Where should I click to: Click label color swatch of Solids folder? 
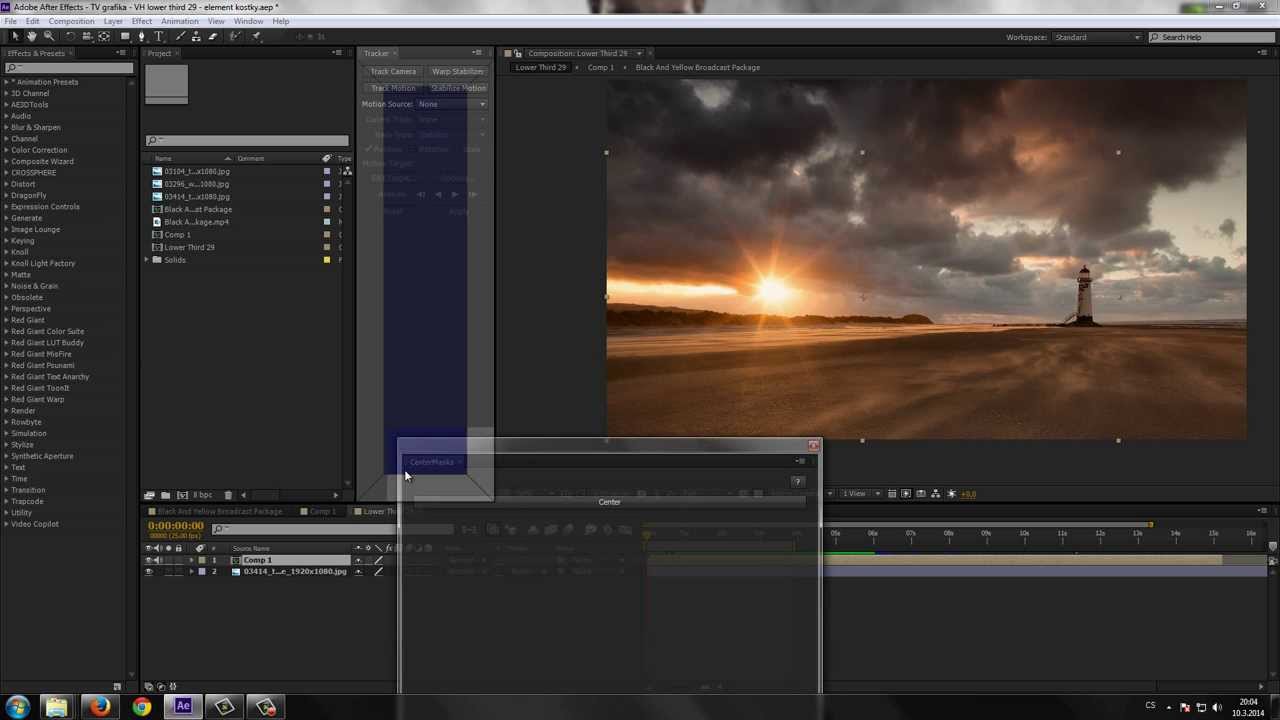tap(327, 260)
